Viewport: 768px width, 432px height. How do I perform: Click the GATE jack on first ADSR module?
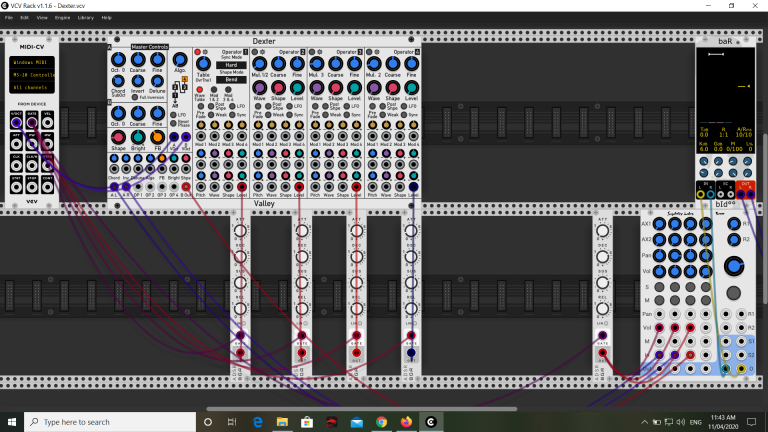(x=240, y=336)
